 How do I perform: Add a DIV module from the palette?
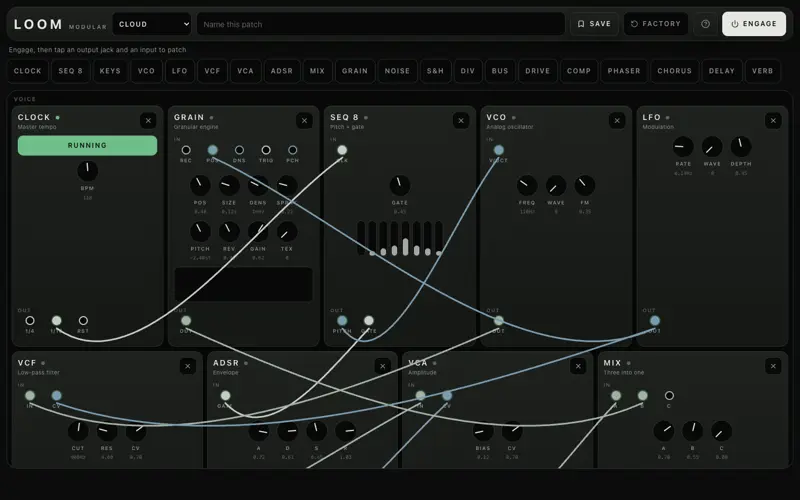(x=468, y=71)
